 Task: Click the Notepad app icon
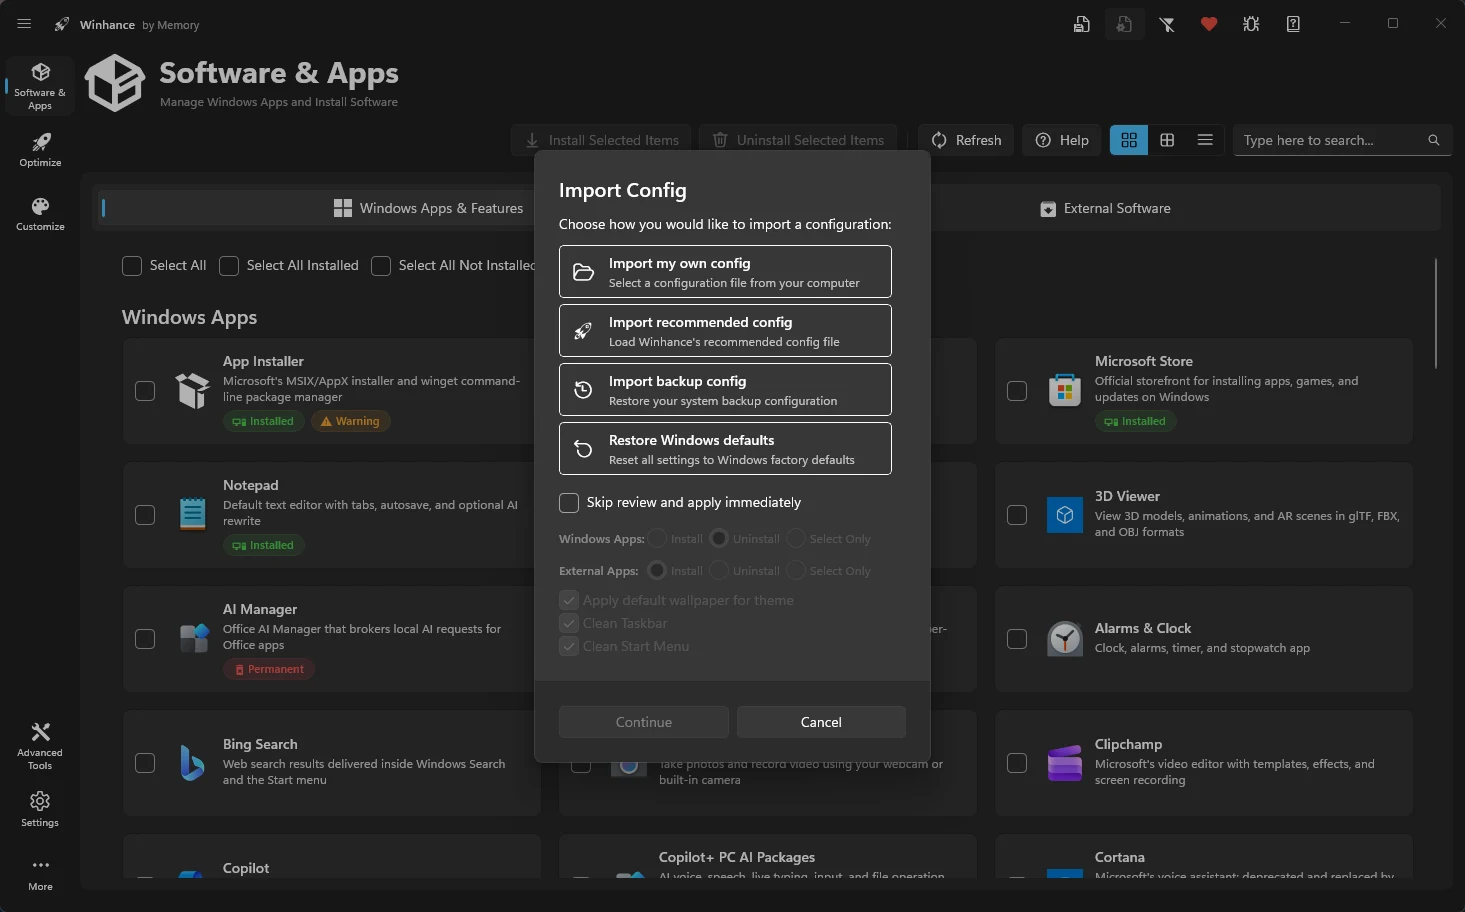[193, 514]
